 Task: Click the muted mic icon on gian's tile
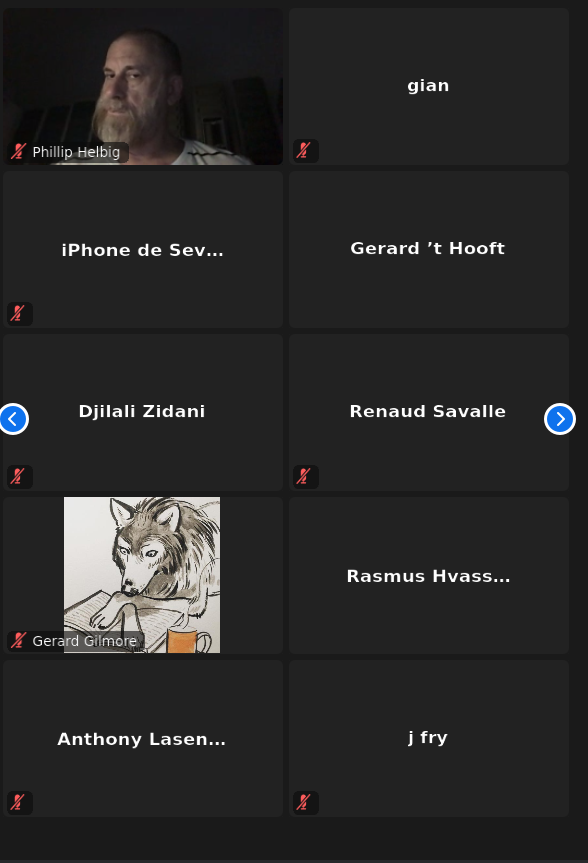[x=303, y=150]
